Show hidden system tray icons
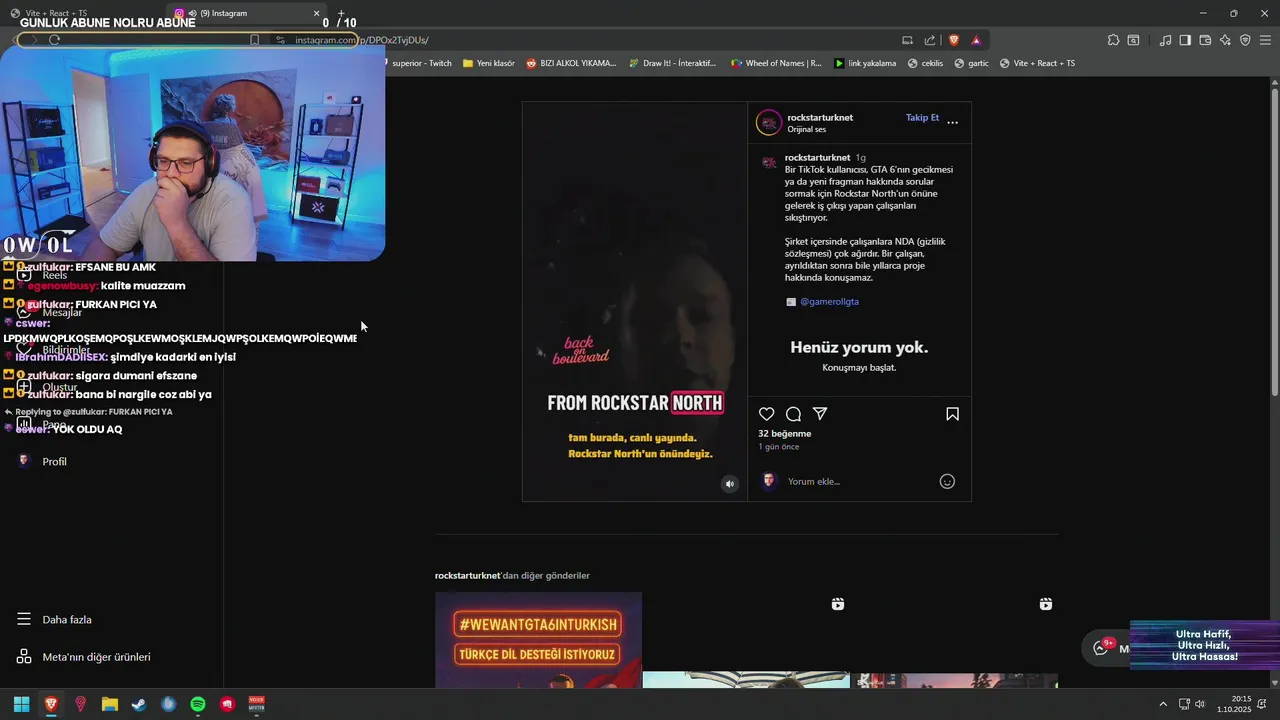 click(x=1162, y=704)
